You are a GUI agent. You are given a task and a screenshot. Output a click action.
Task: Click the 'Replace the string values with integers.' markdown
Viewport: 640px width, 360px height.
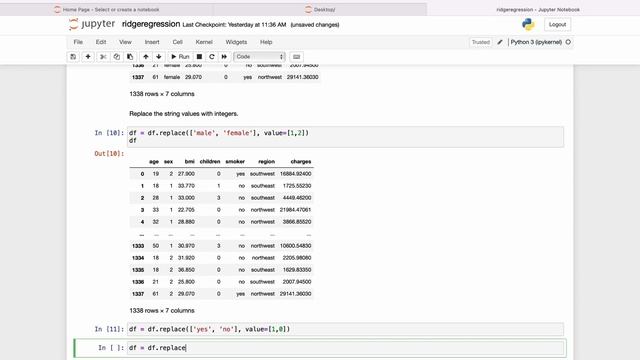tap(184, 113)
